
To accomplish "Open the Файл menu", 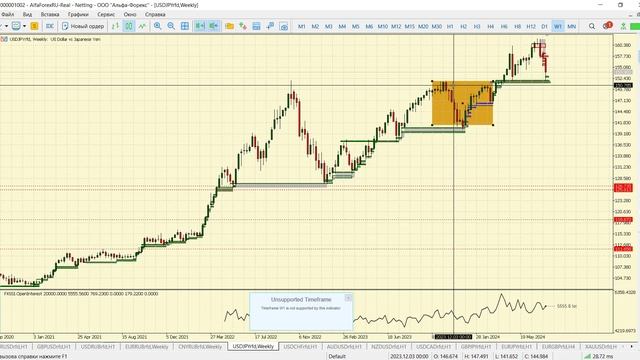I will (x=8, y=14).
